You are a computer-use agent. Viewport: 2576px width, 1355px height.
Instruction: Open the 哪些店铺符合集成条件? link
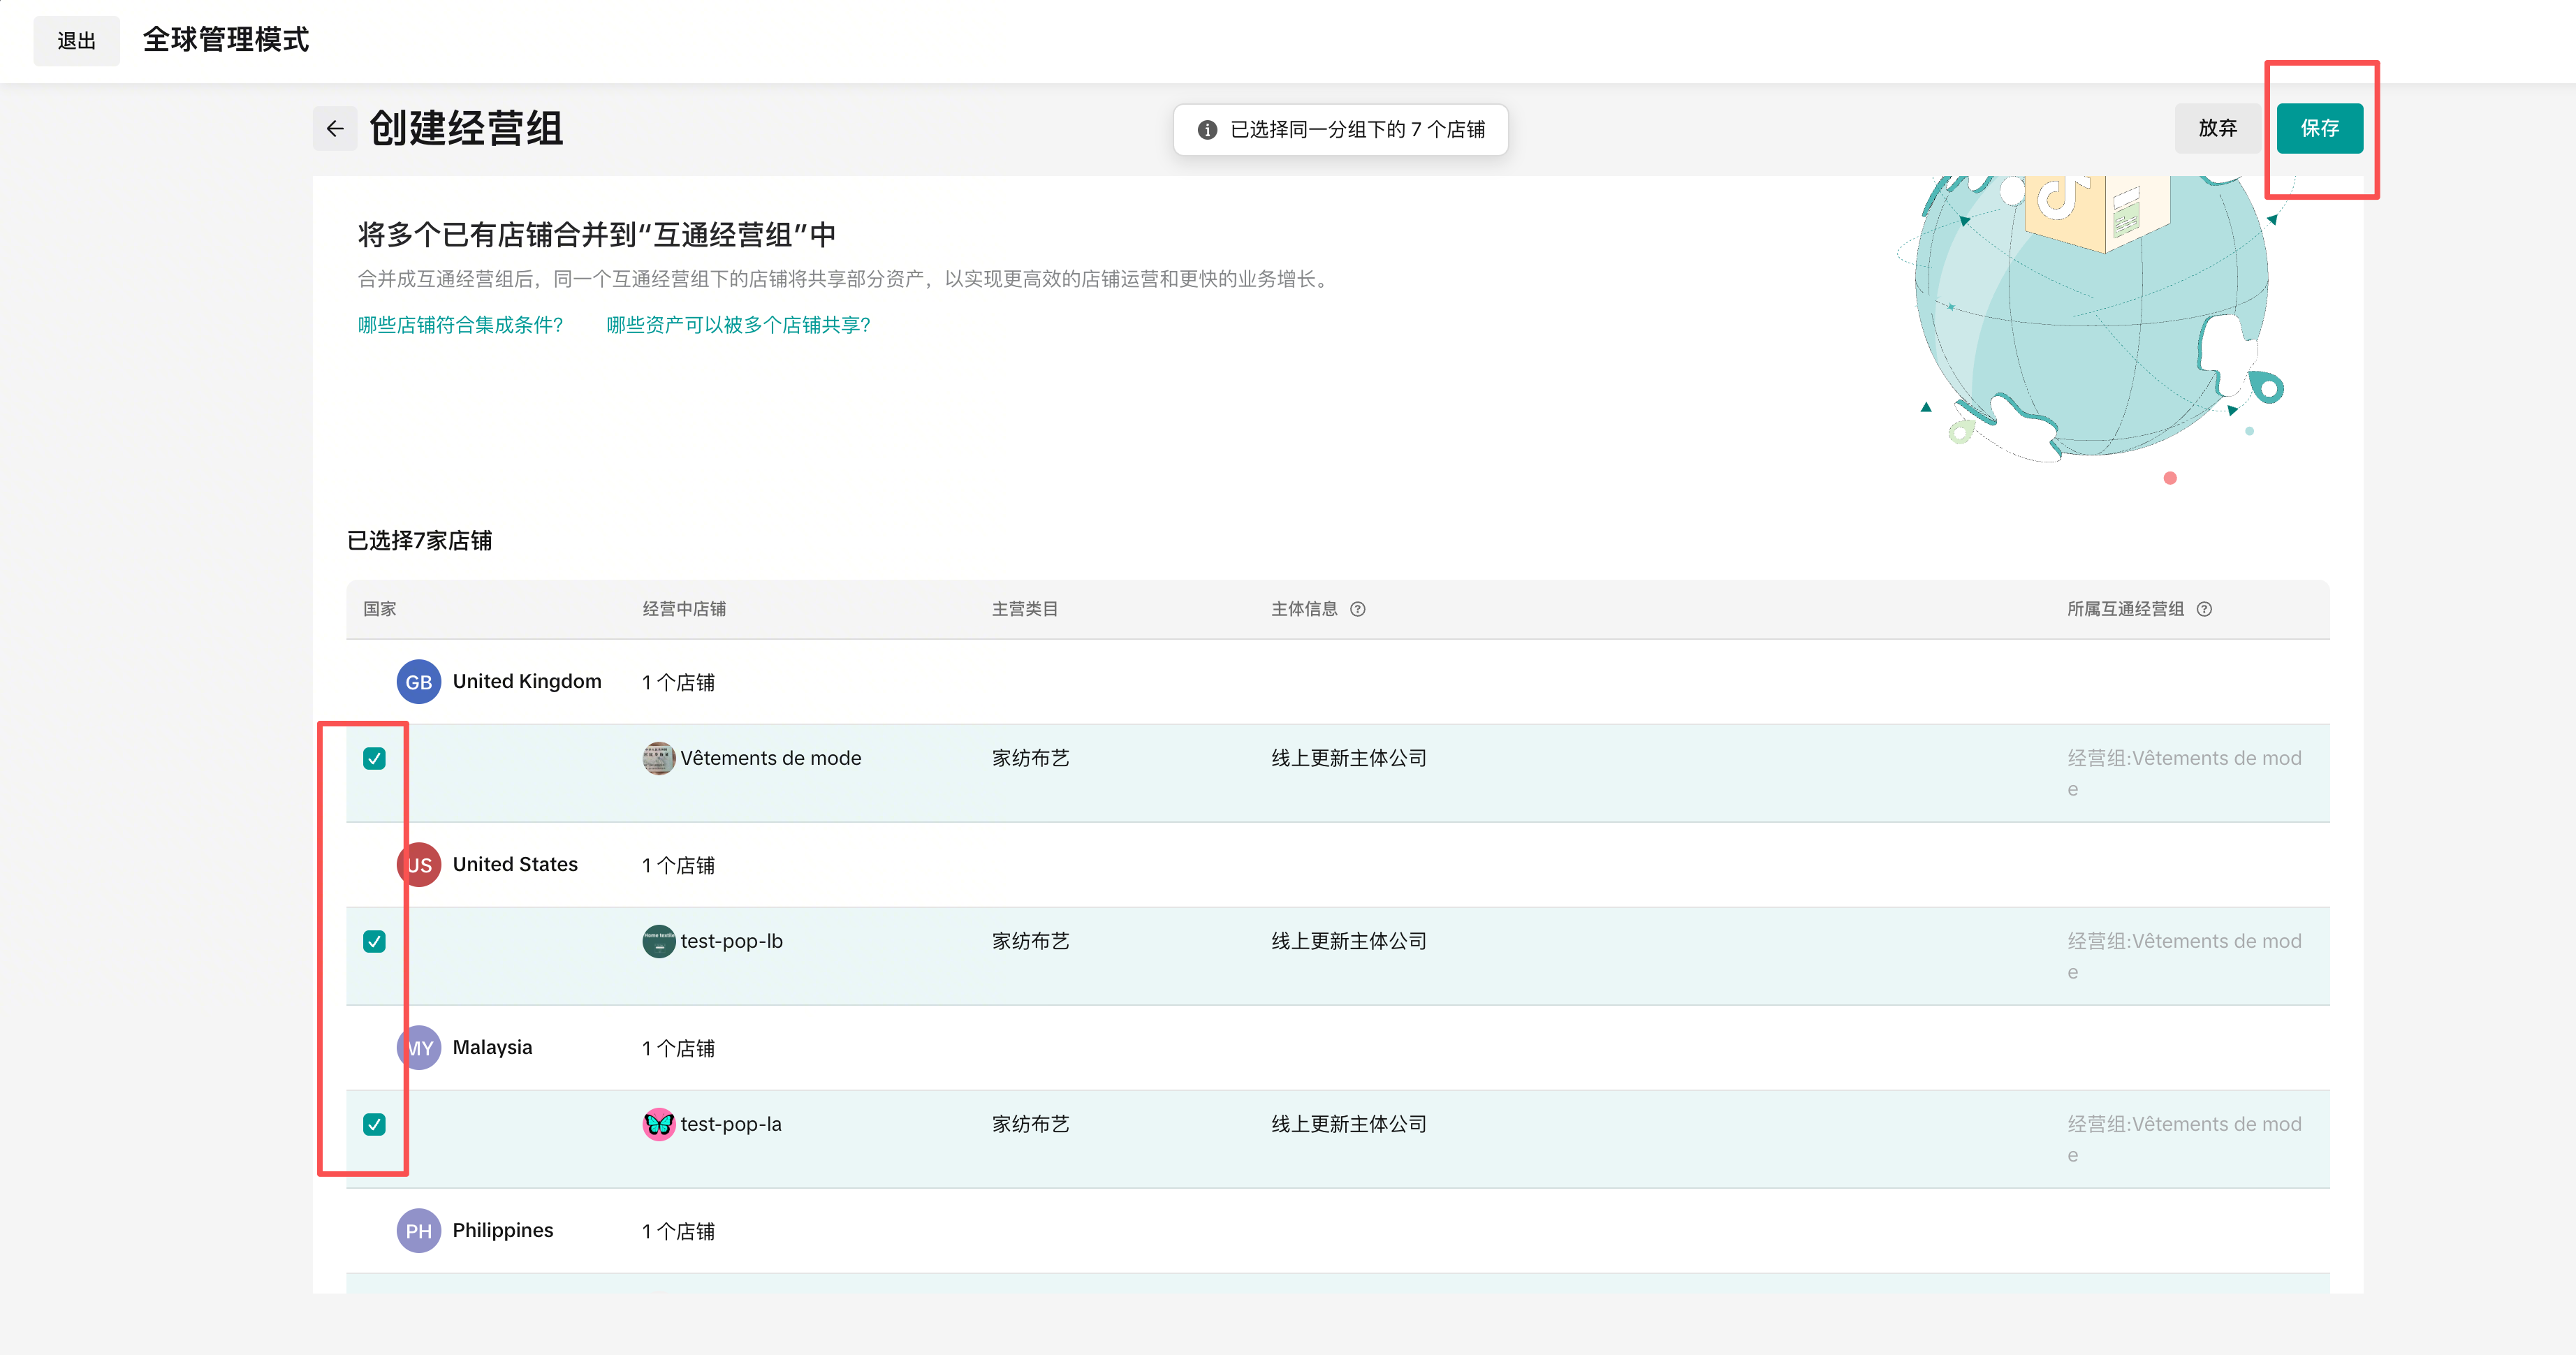pos(460,325)
